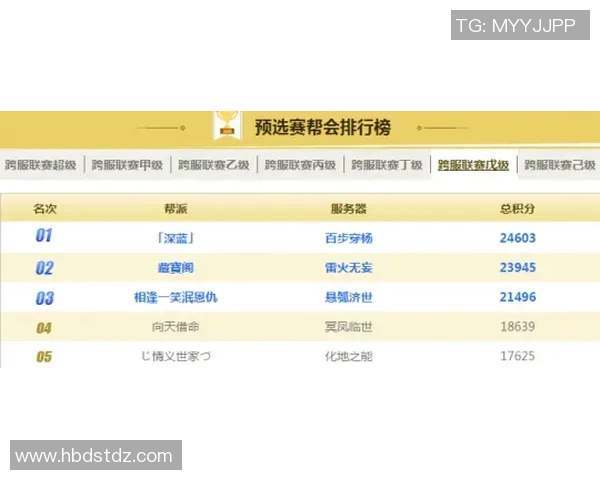The image size is (600, 480).
Task: Open the 跨服联赛甲级 tab
Action: pyautogui.click(x=127, y=165)
